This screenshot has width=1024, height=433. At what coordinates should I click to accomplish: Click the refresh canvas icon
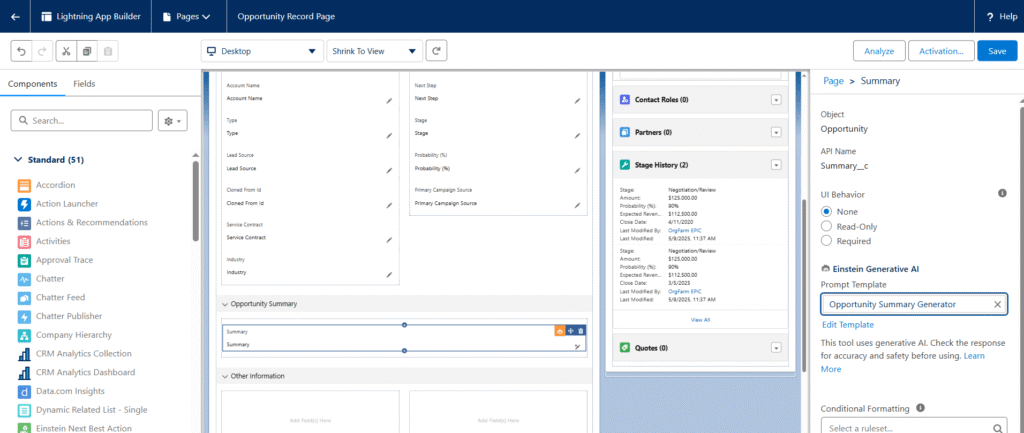click(436, 51)
